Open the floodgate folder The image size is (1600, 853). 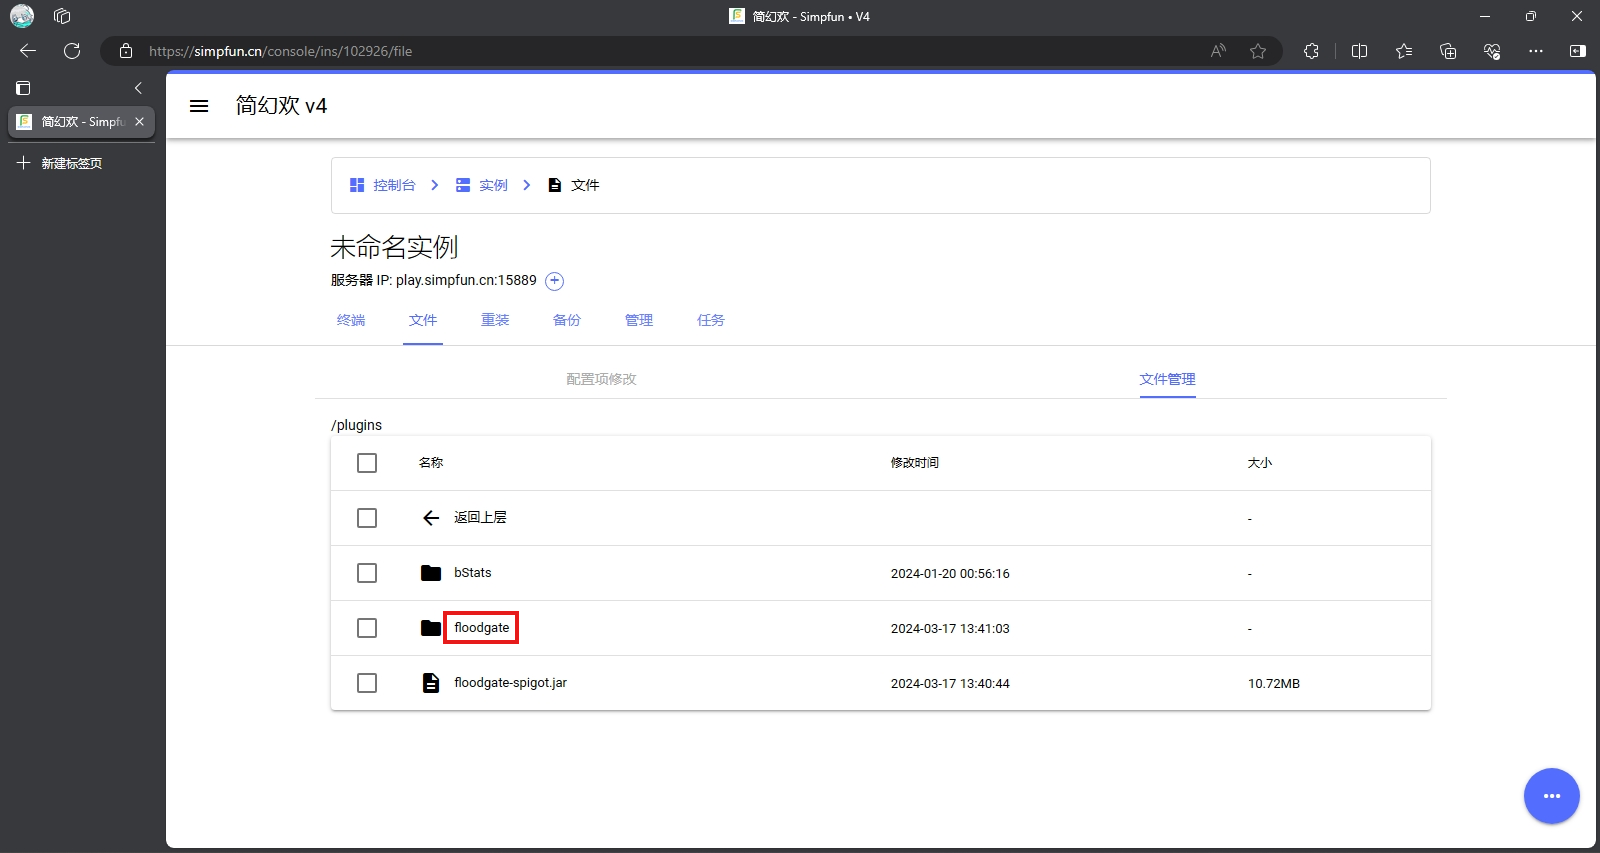481,628
